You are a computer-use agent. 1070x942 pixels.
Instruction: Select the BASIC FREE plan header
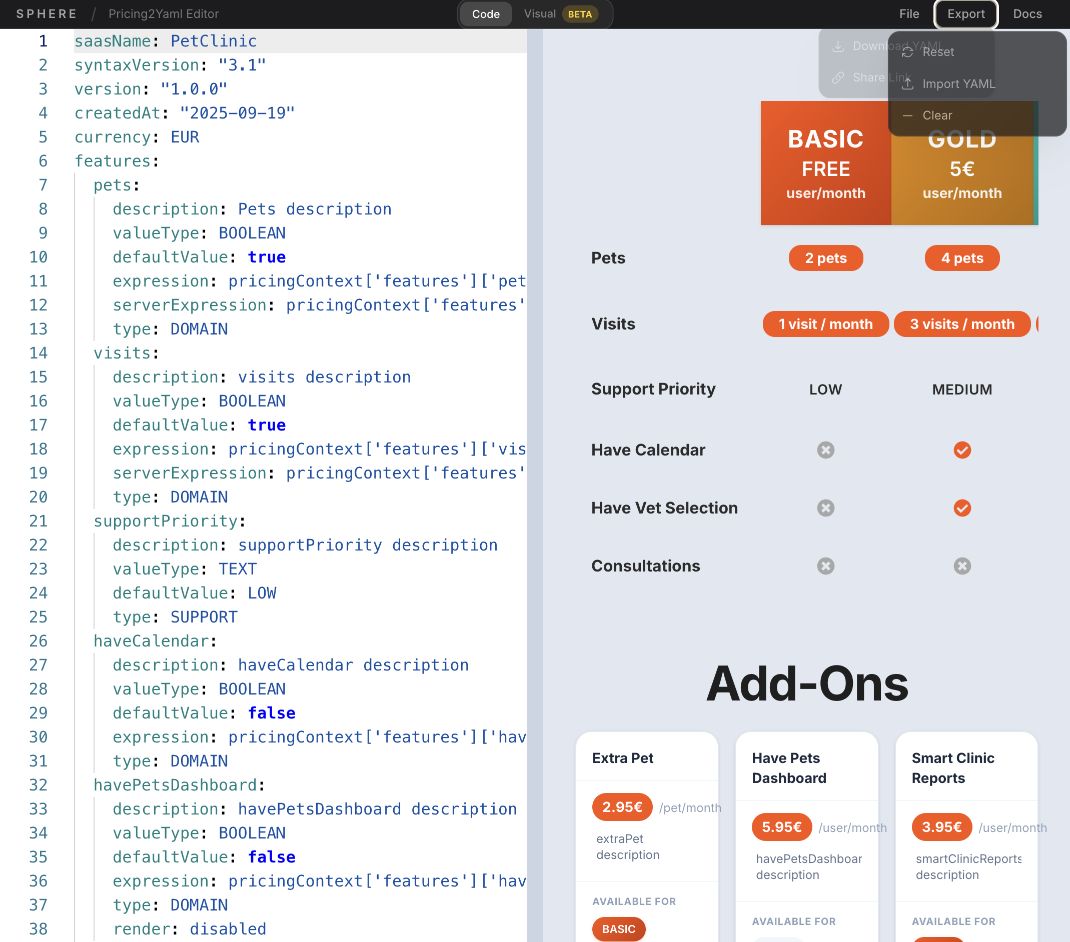(826, 163)
